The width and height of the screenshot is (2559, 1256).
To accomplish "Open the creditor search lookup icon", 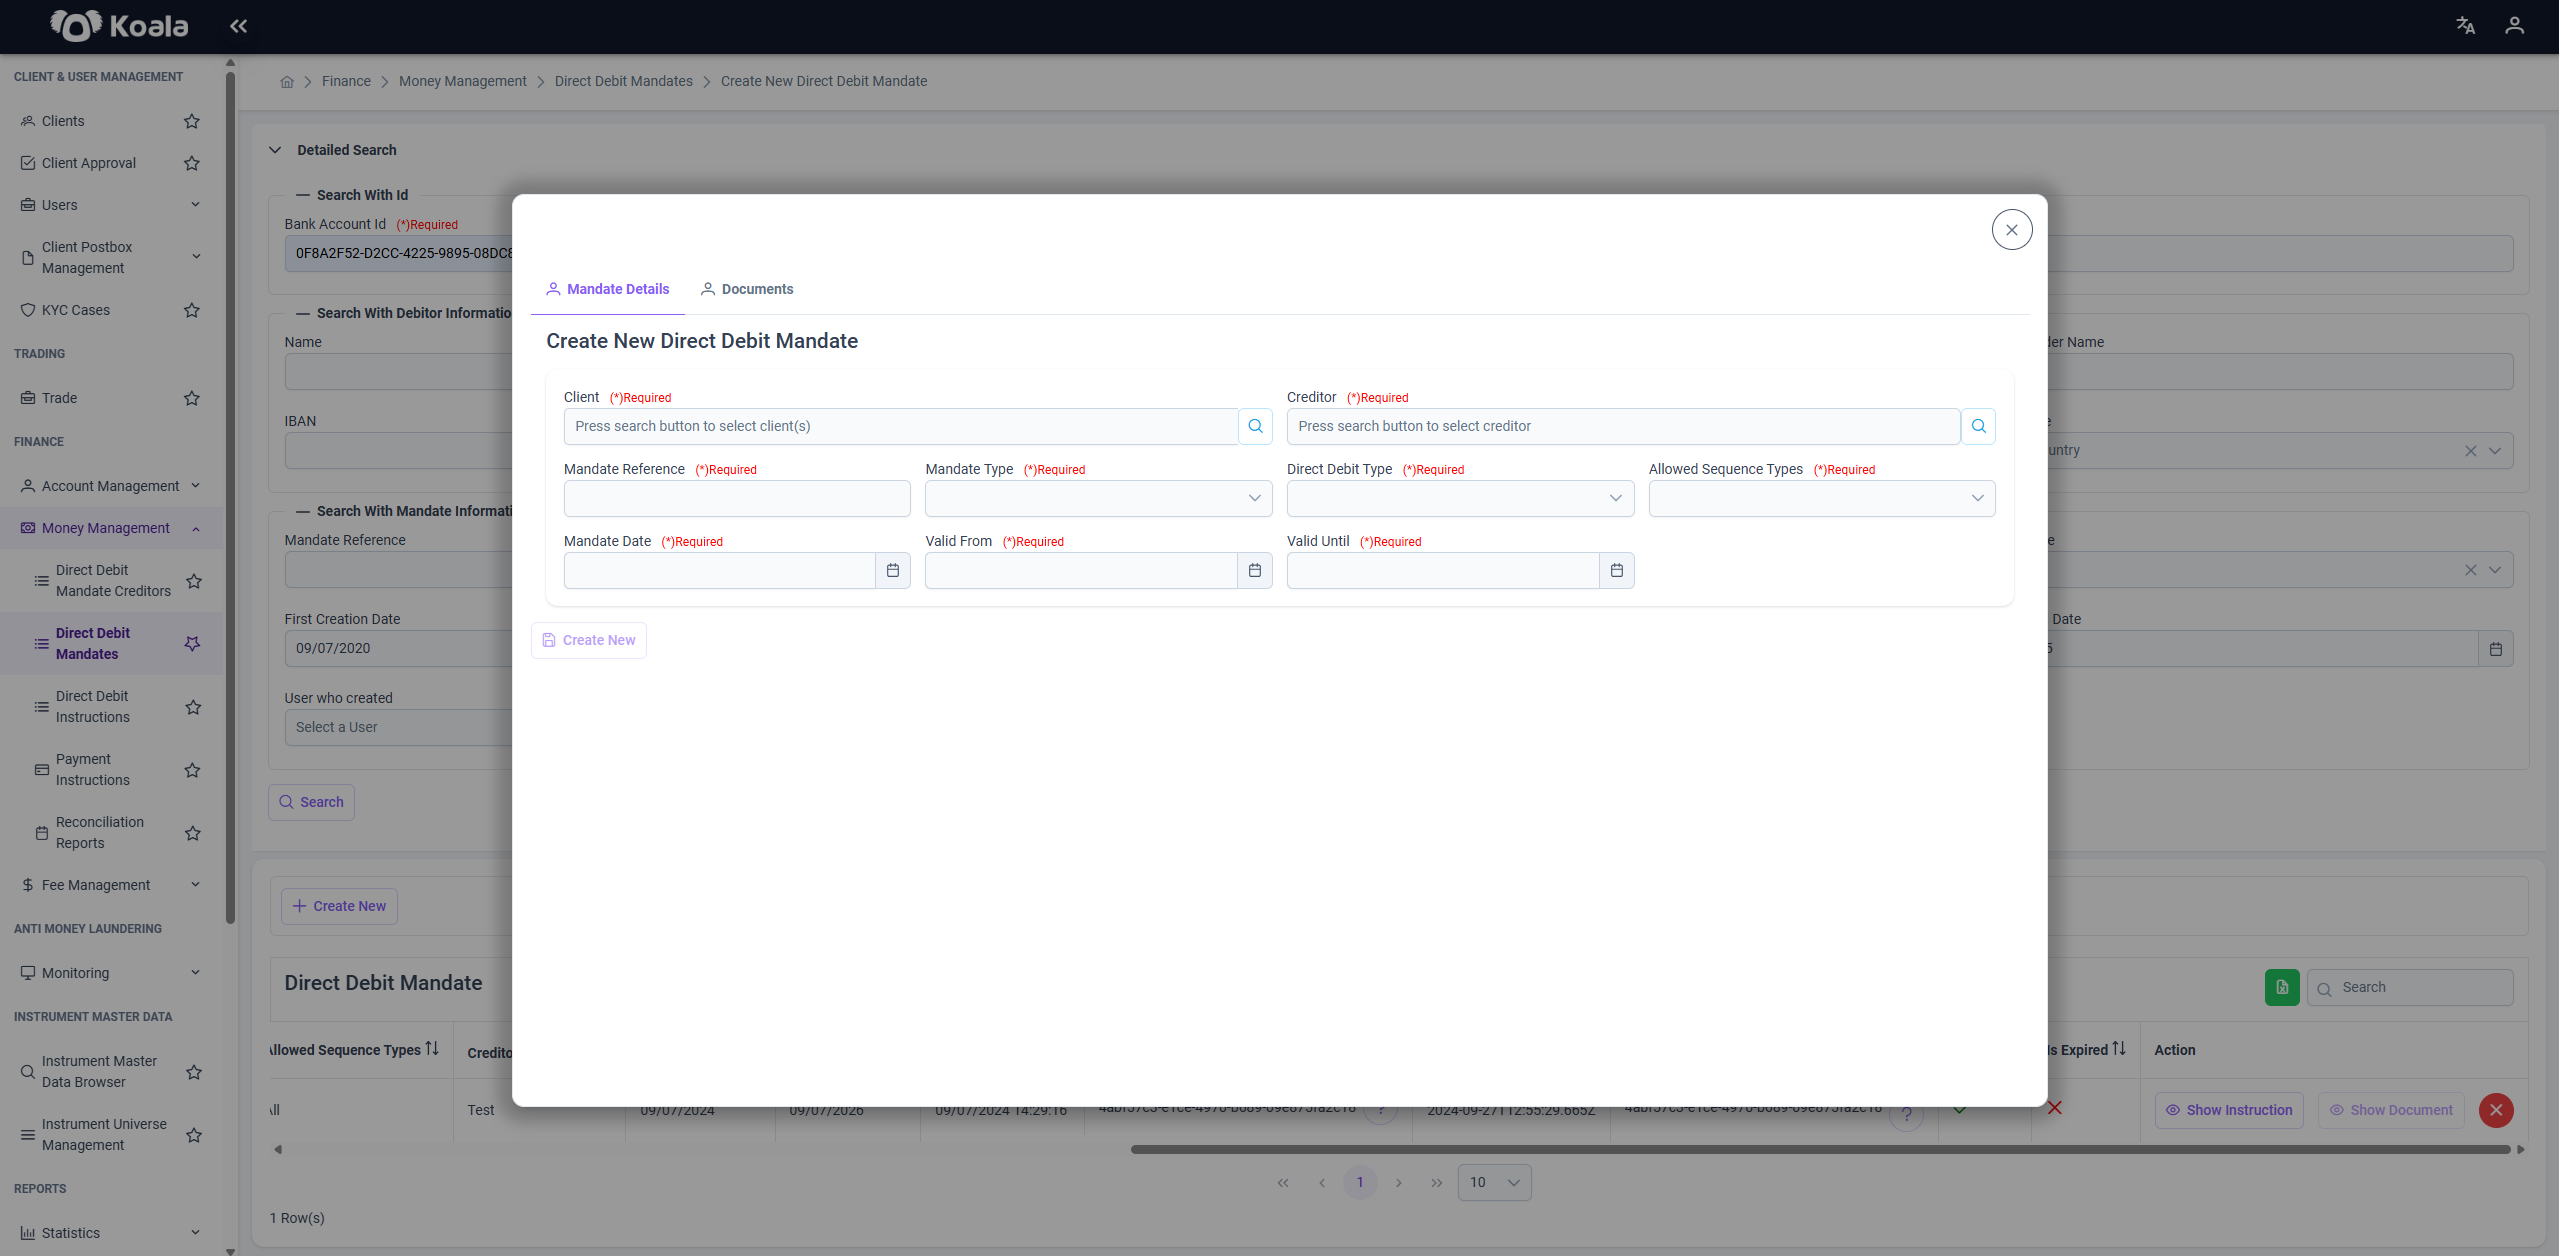I will coord(1978,426).
